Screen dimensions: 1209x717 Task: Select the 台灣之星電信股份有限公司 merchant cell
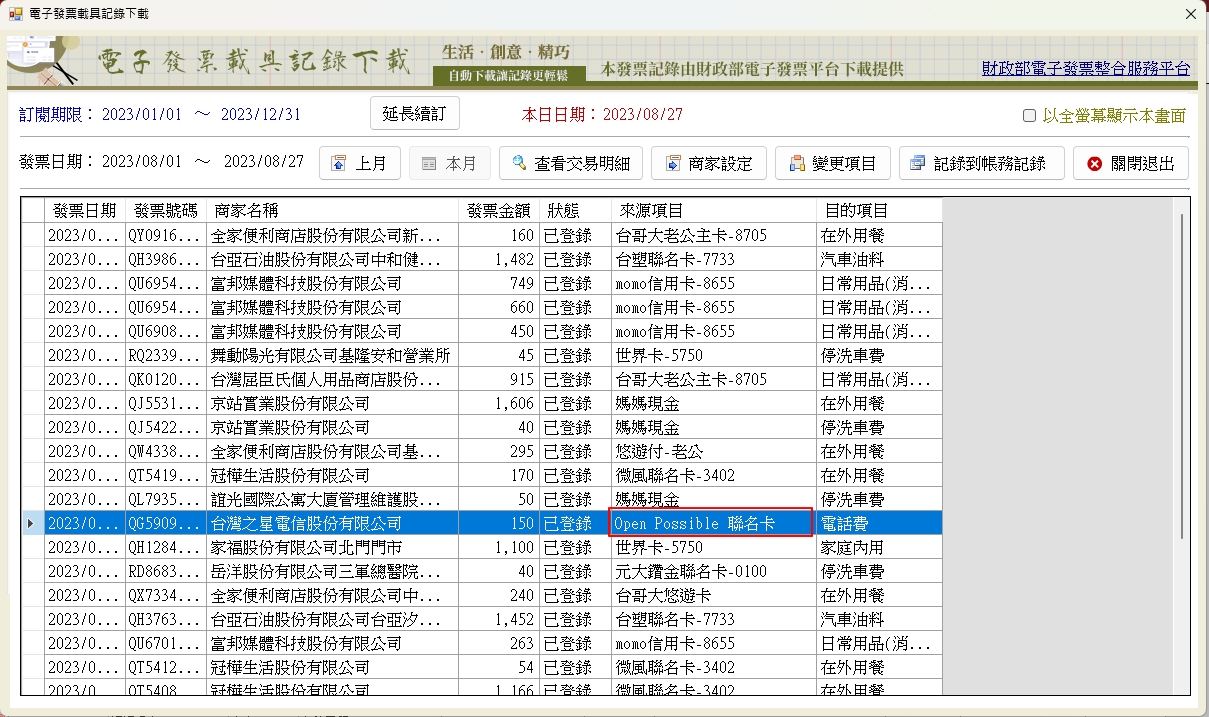point(333,523)
